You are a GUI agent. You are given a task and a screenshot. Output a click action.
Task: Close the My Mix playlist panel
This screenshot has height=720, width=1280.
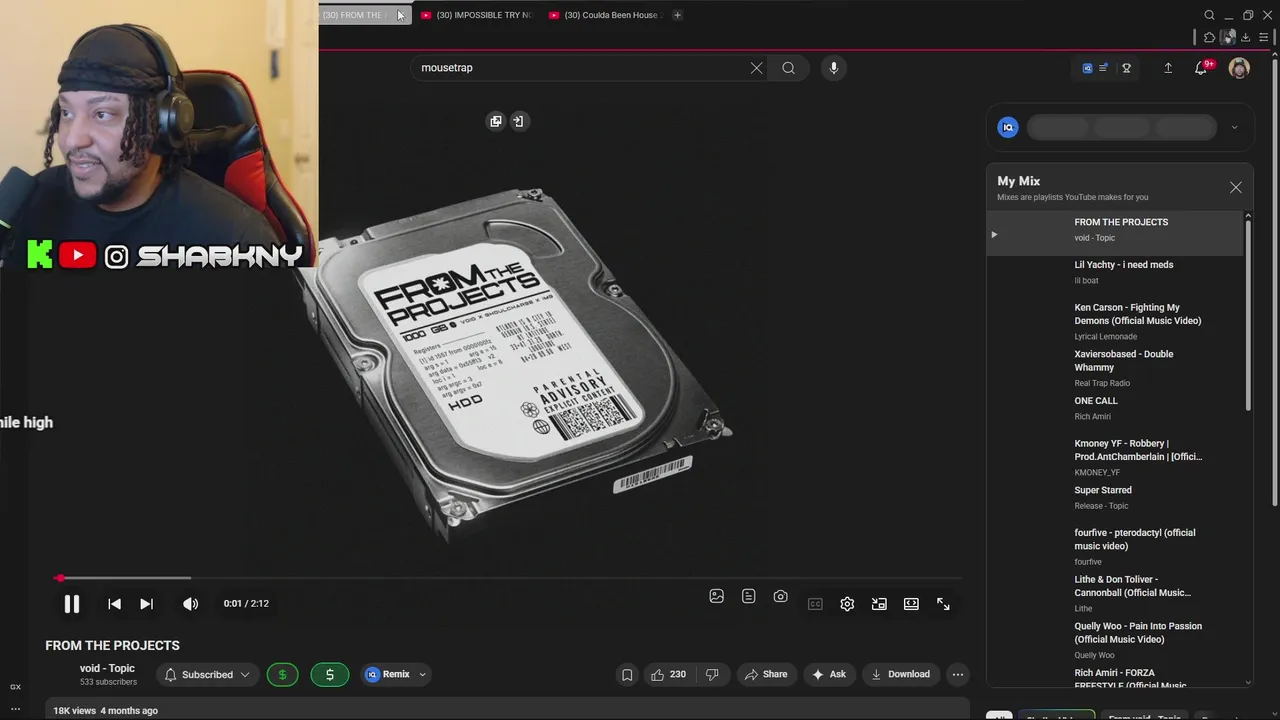click(x=1236, y=188)
